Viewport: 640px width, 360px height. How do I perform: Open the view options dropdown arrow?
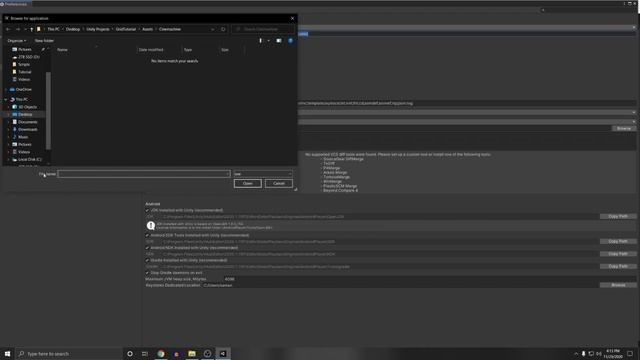point(269,41)
